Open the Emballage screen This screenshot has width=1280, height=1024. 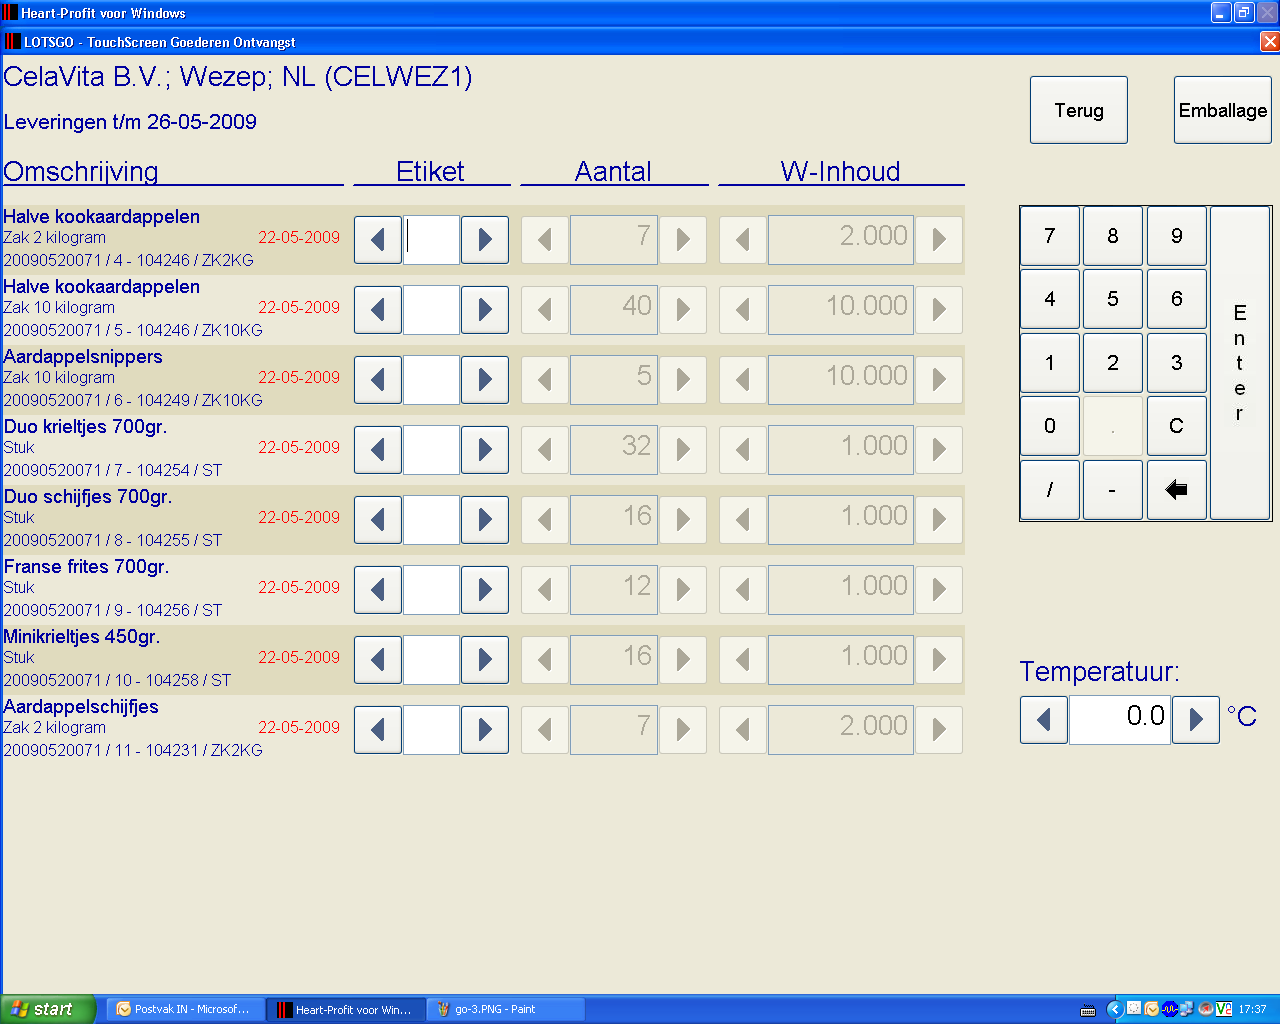point(1223,110)
